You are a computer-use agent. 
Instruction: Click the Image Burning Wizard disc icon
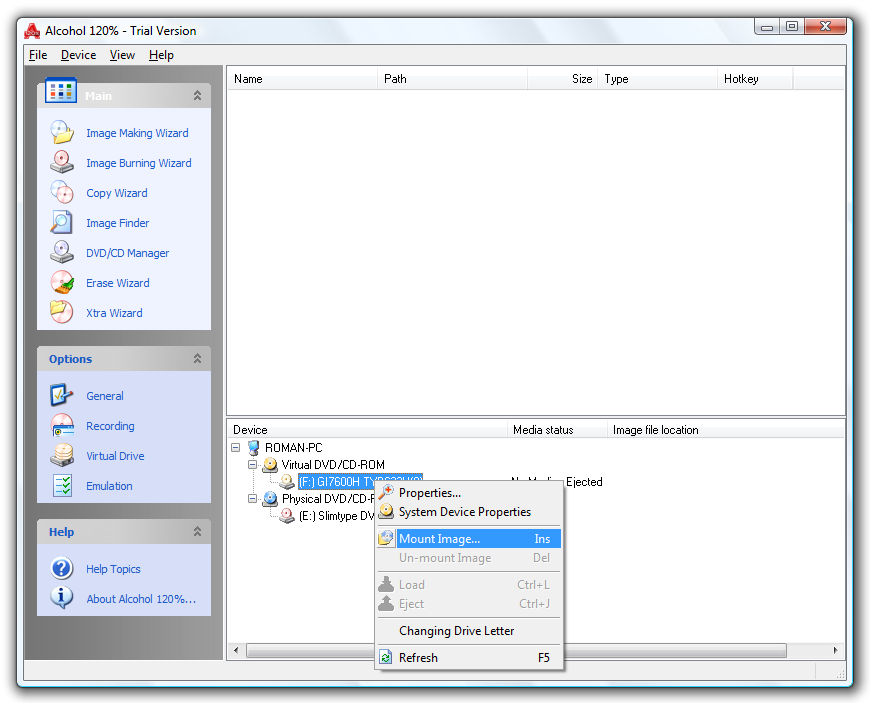pos(62,163)
